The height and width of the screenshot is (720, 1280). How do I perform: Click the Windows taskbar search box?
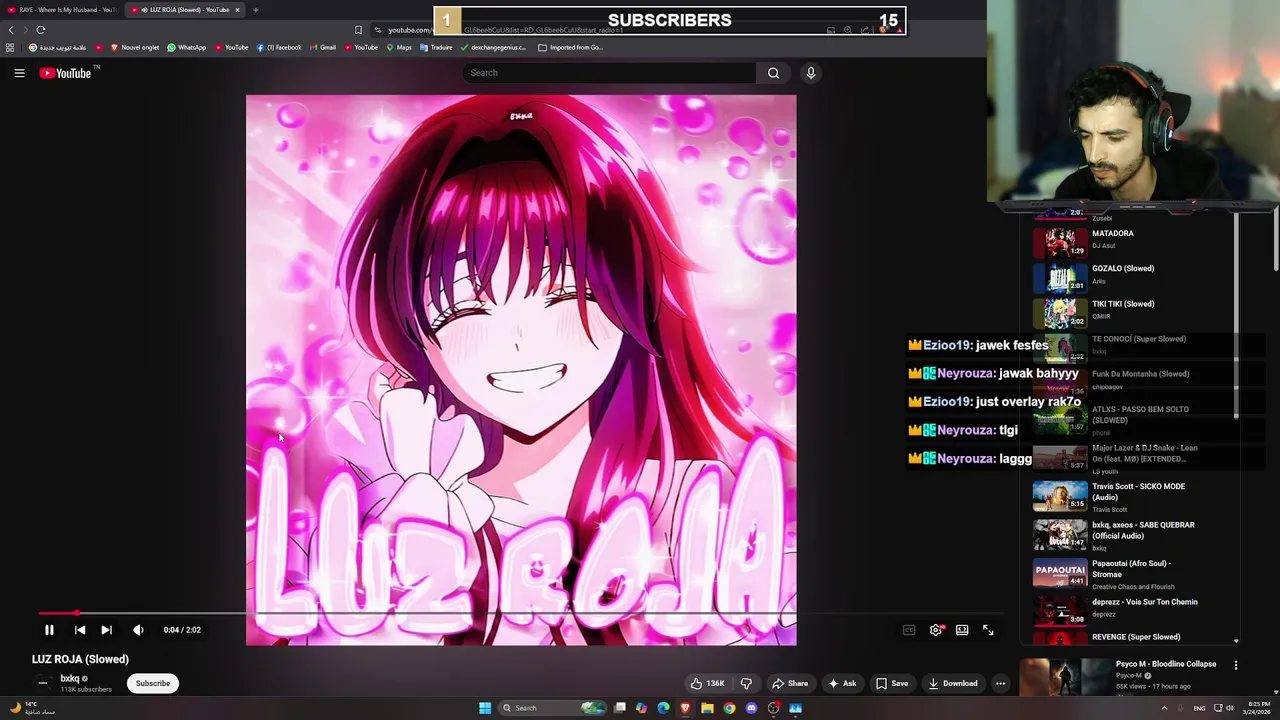click(x=554, y=708)
